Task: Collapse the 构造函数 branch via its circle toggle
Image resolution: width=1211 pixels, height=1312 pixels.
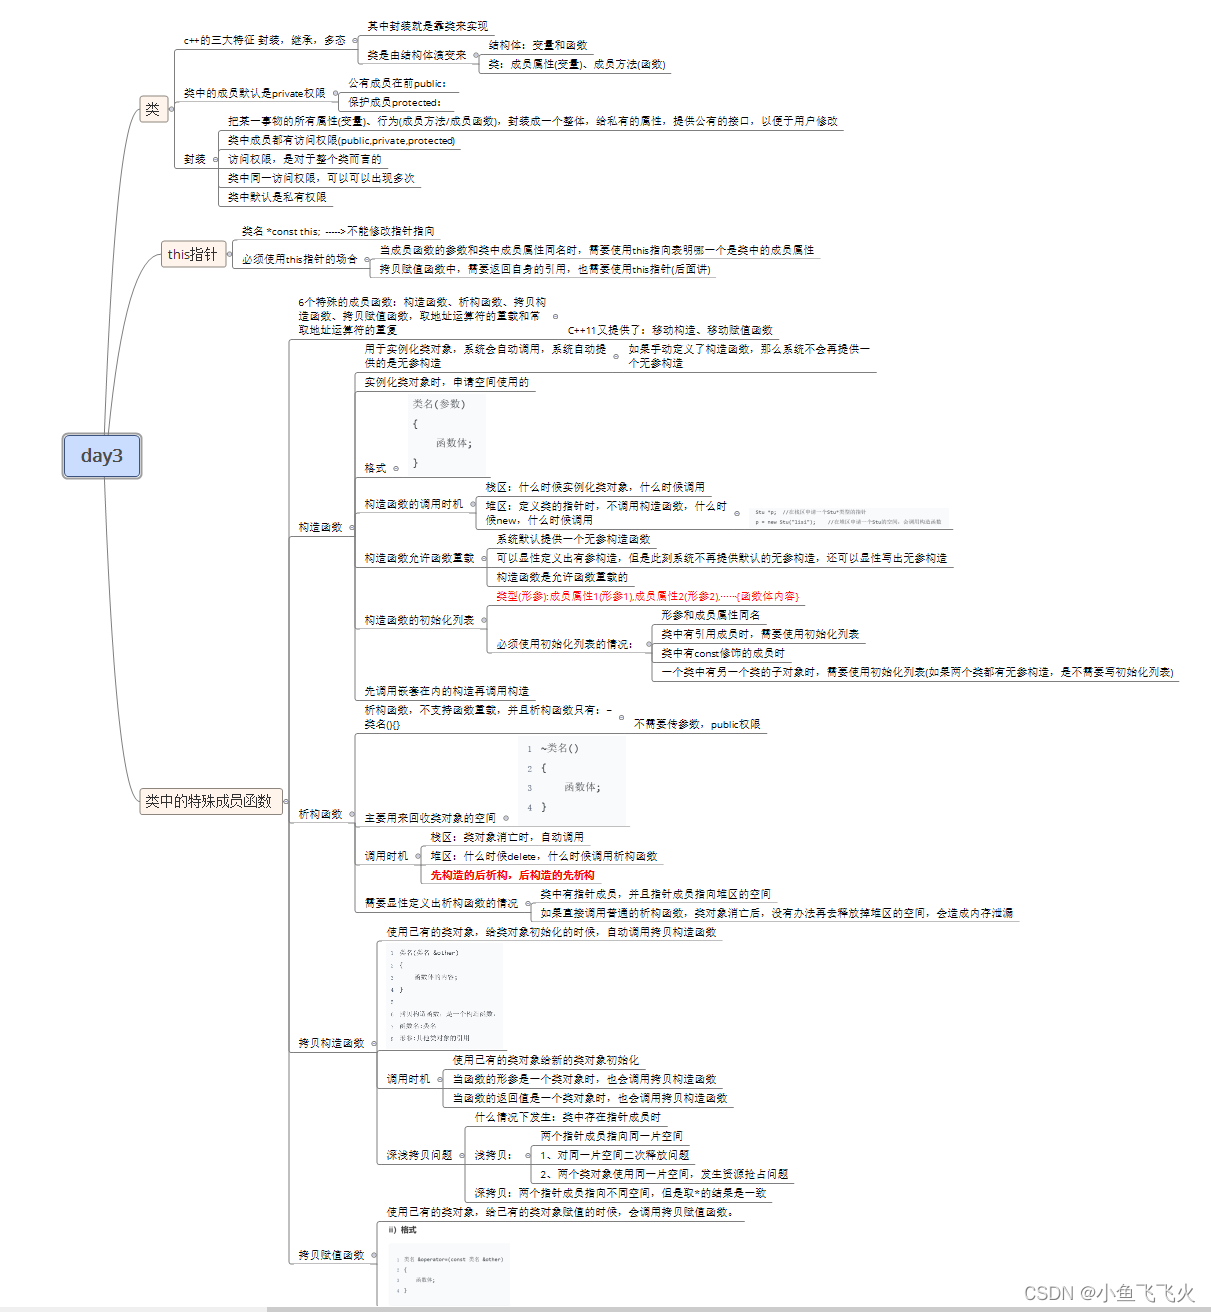Action: (351, 527)
